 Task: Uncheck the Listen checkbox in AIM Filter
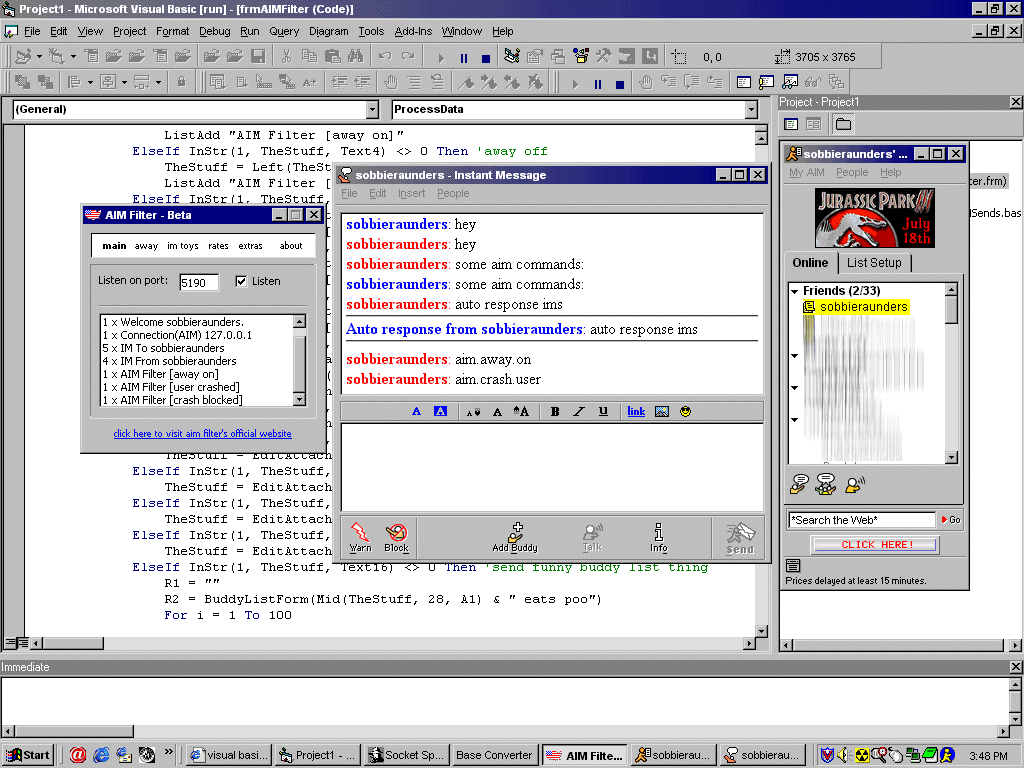pyautogui.click(x=241, y=281)
